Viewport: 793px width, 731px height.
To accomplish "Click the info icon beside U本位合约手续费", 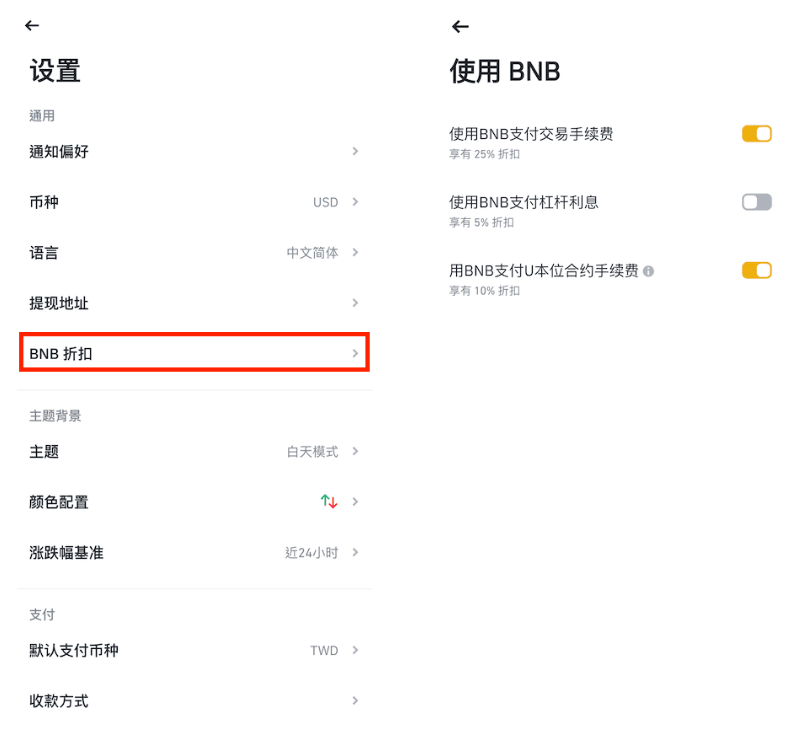I will (x=649, y=271).
